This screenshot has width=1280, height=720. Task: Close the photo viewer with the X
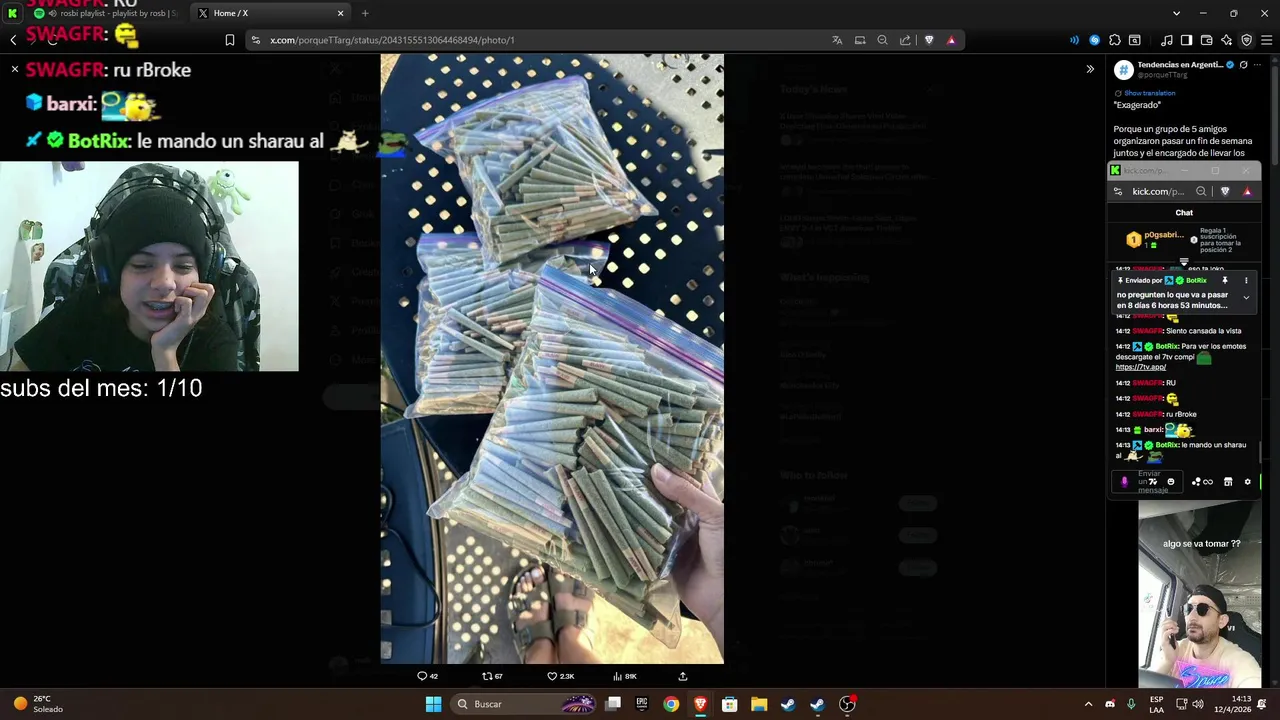15,69
